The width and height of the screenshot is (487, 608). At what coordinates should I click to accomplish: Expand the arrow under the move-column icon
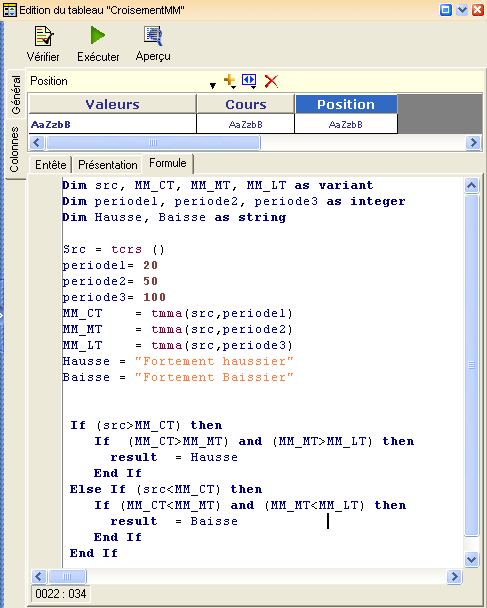(x=253, y=88)
